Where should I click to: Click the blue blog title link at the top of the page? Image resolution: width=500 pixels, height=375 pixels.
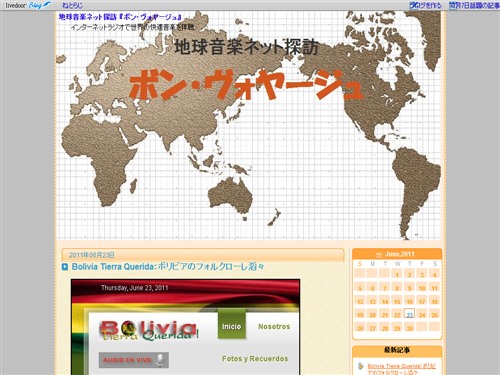[x=120, y=17]
